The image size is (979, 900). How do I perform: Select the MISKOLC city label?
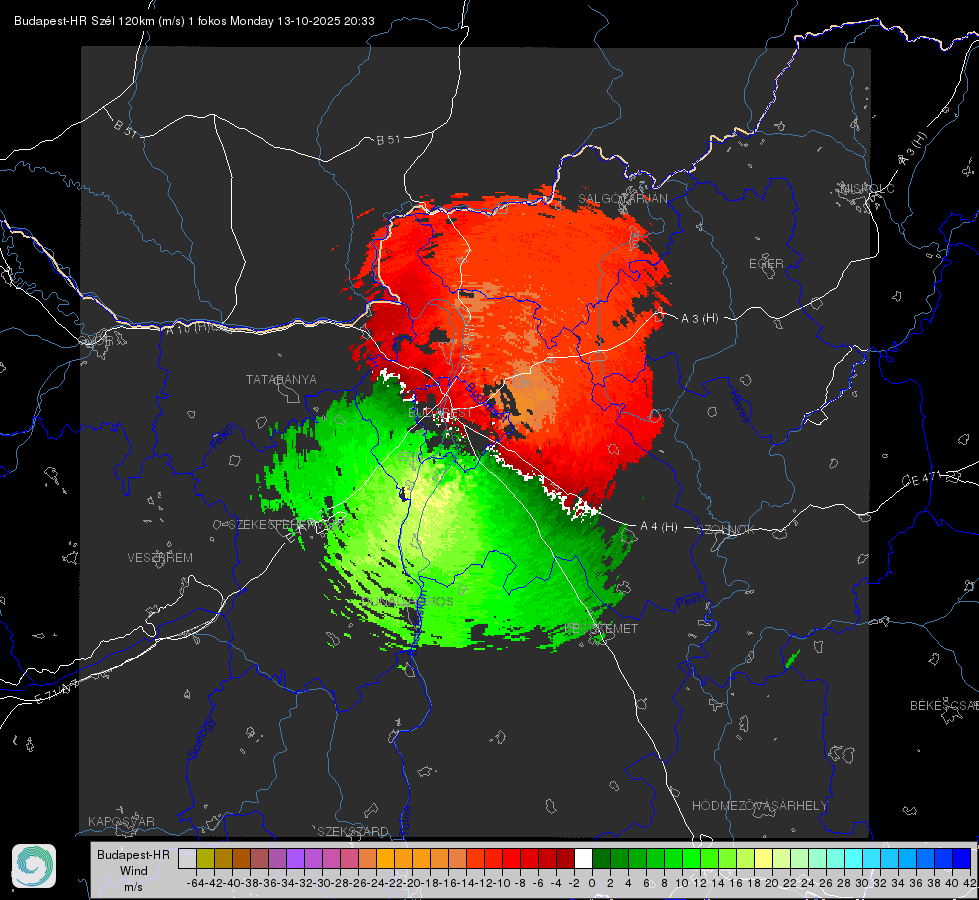(868, 188)
